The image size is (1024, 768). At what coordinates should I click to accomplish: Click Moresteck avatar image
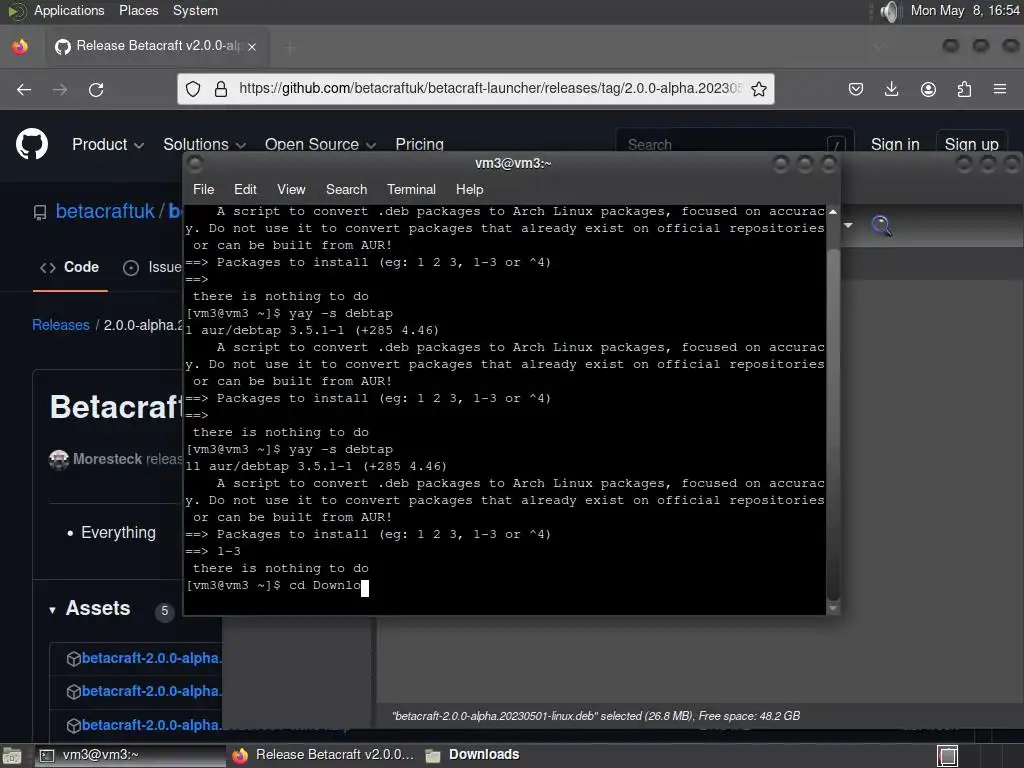coord(59,459)
